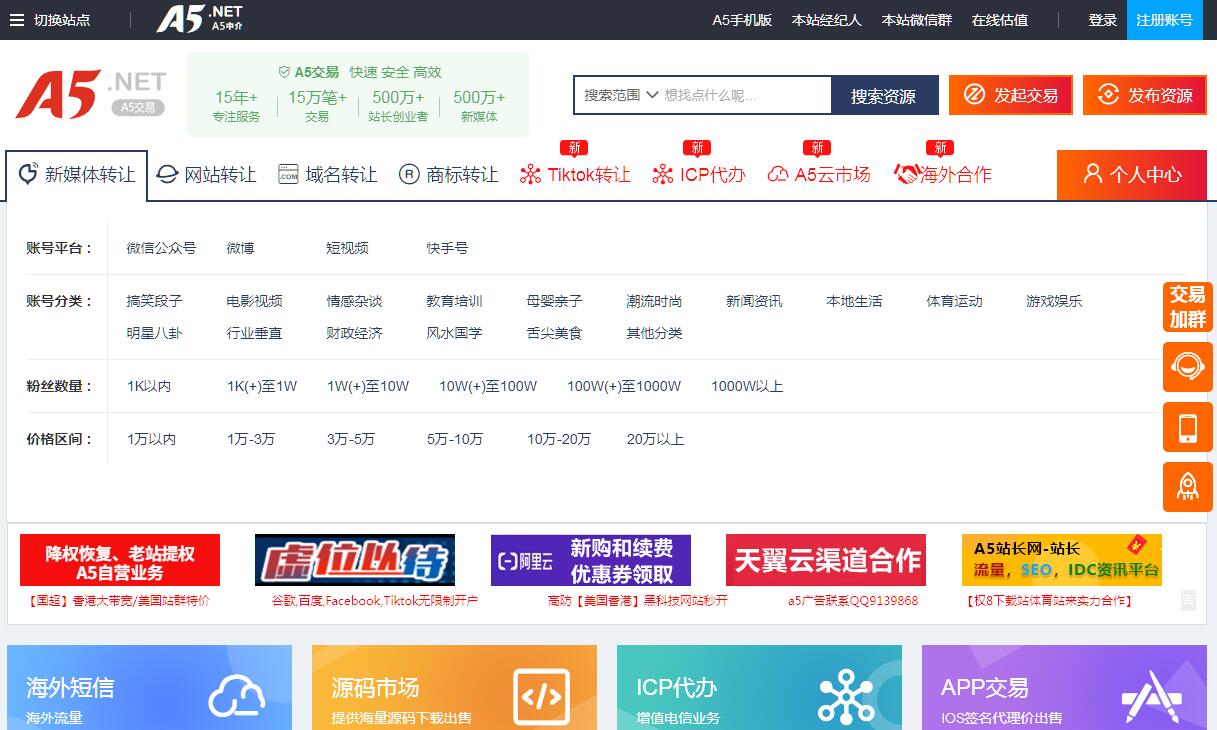Open the 天翼云渠道合作 banner ad
This screenshot has height=730, width=1217.
tap(825, 560)
